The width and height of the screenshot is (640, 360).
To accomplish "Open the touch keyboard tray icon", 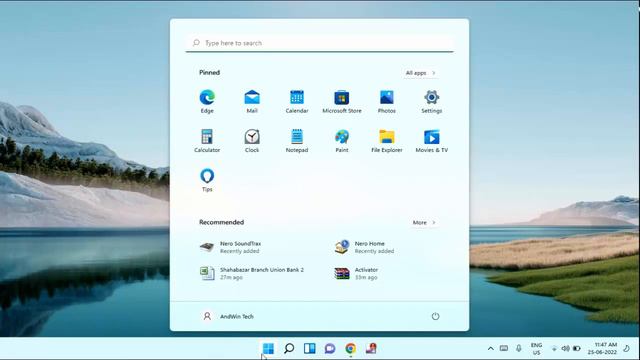I will coord(504,348).
